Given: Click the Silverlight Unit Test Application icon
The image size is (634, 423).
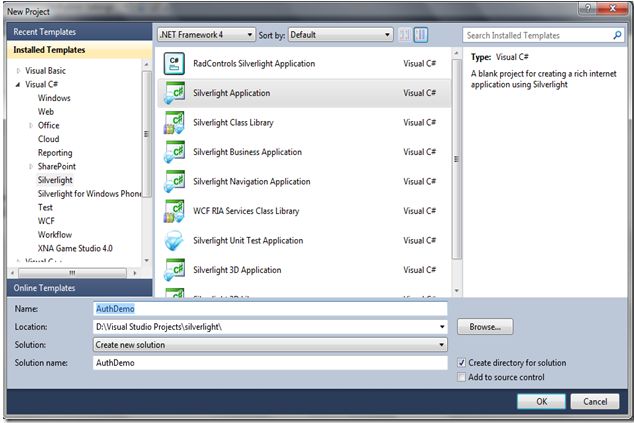Looking at the screenshot, I should [x=174, y=241].
